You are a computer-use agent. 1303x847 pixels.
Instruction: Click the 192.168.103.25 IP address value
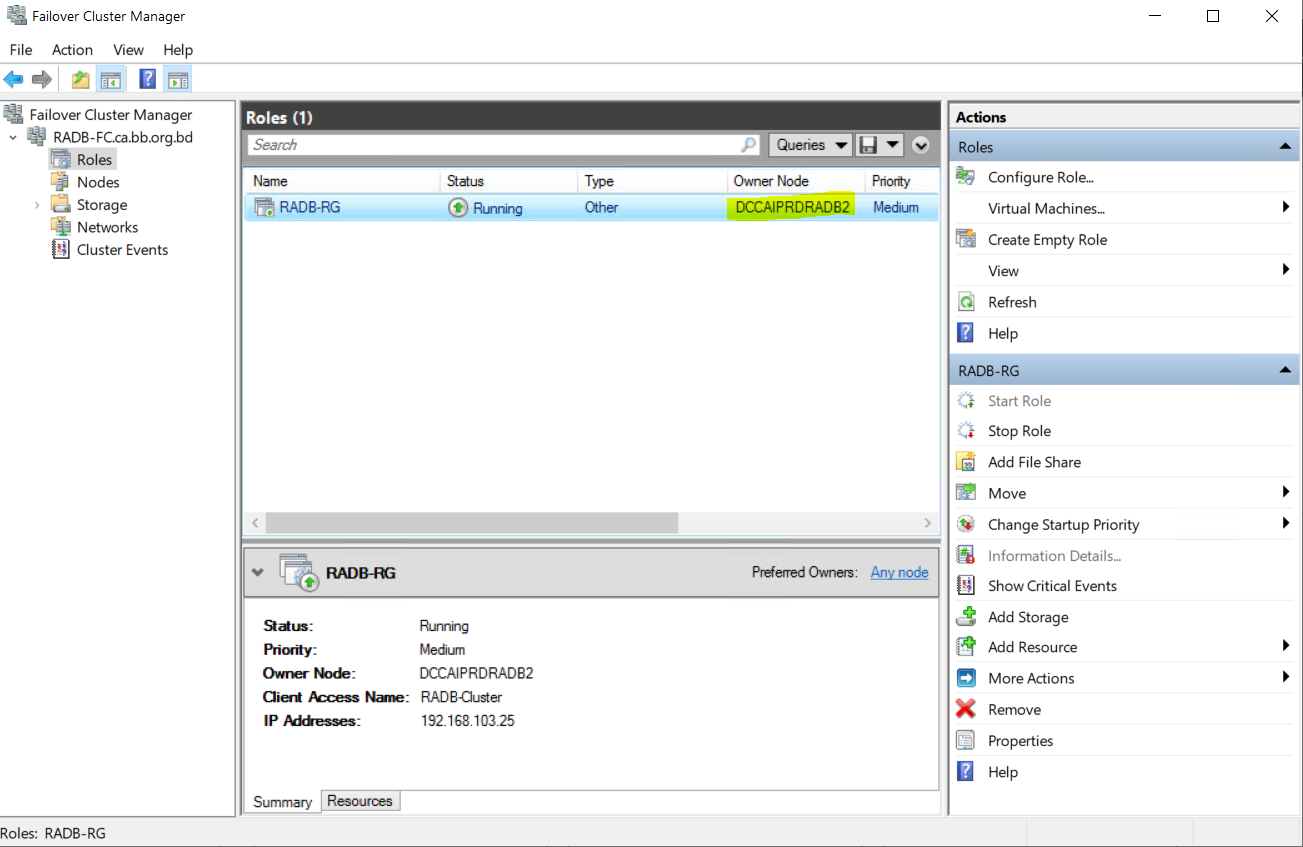pyautogui.click(x=467, y=721)
